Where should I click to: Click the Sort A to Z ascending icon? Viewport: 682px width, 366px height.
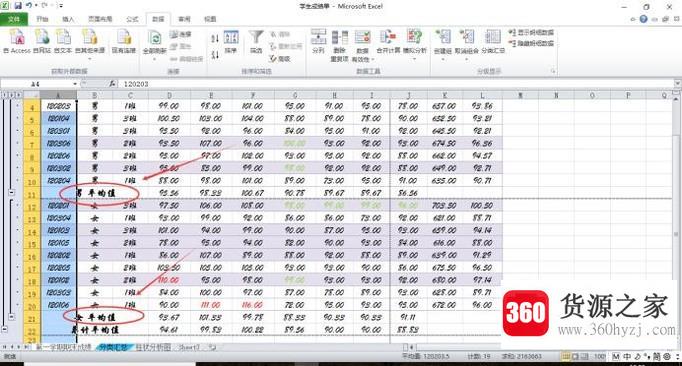click(215, 39)
